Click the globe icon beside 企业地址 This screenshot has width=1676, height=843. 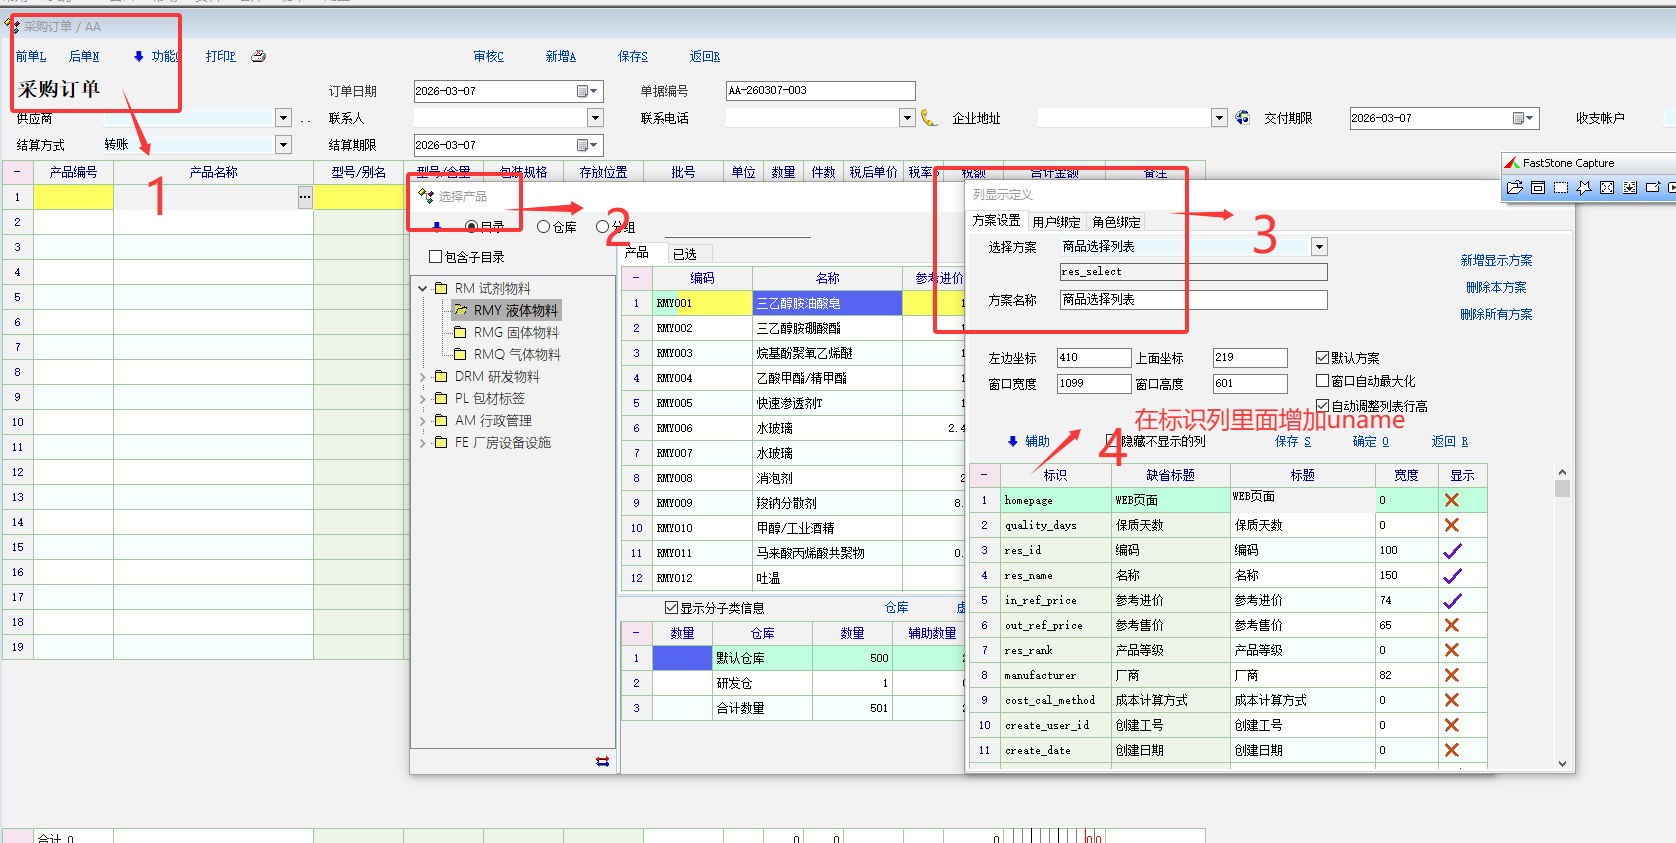1242,118
